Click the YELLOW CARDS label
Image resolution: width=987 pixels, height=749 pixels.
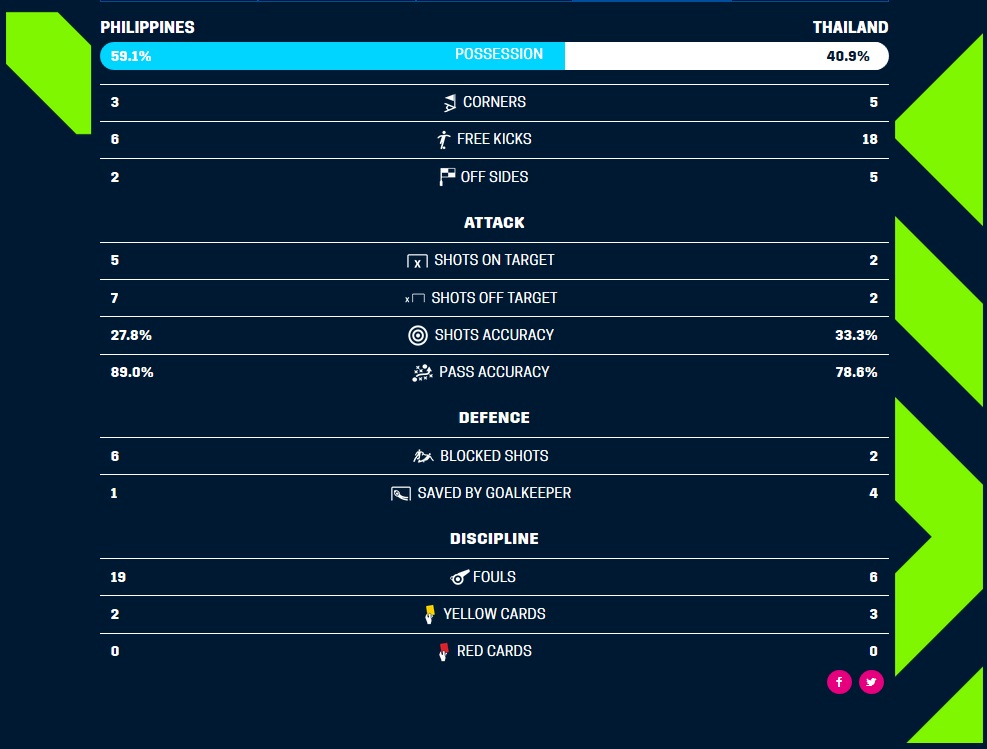(x=494, y=614)
